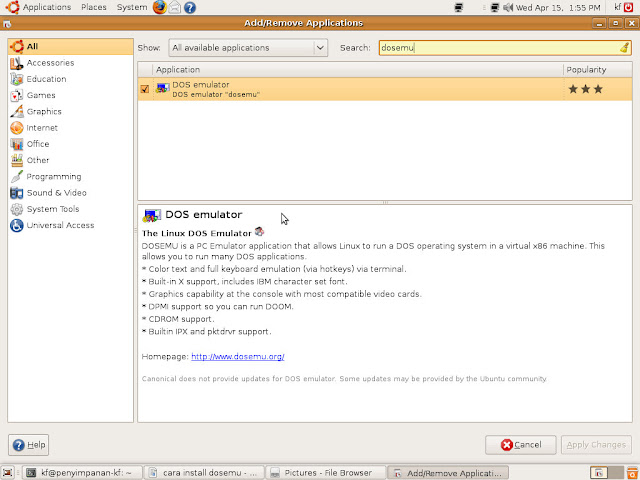
Task: Open the mail client icon in top panel
Action: click(x=175, y=7)
